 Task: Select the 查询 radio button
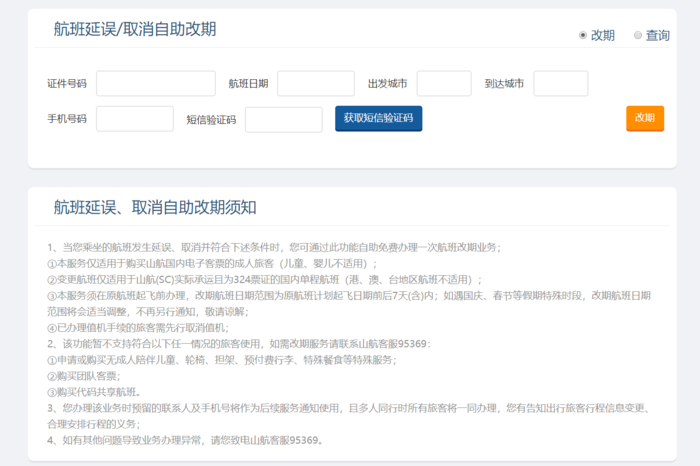[638, 35]
